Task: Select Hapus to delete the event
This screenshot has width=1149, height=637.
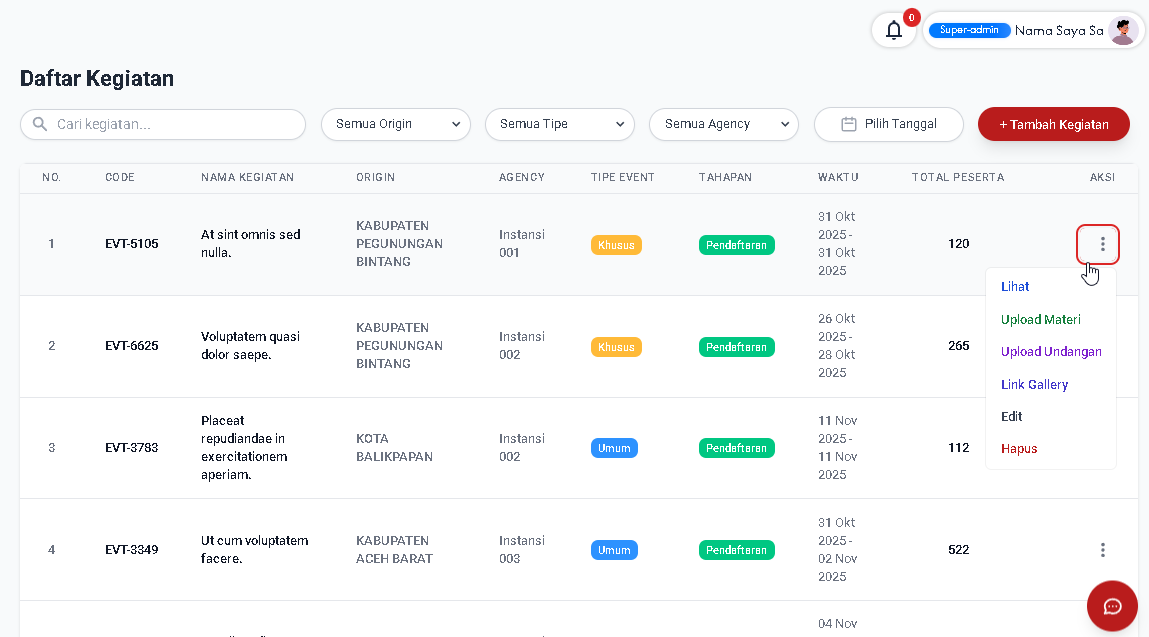Action: 1019,449
